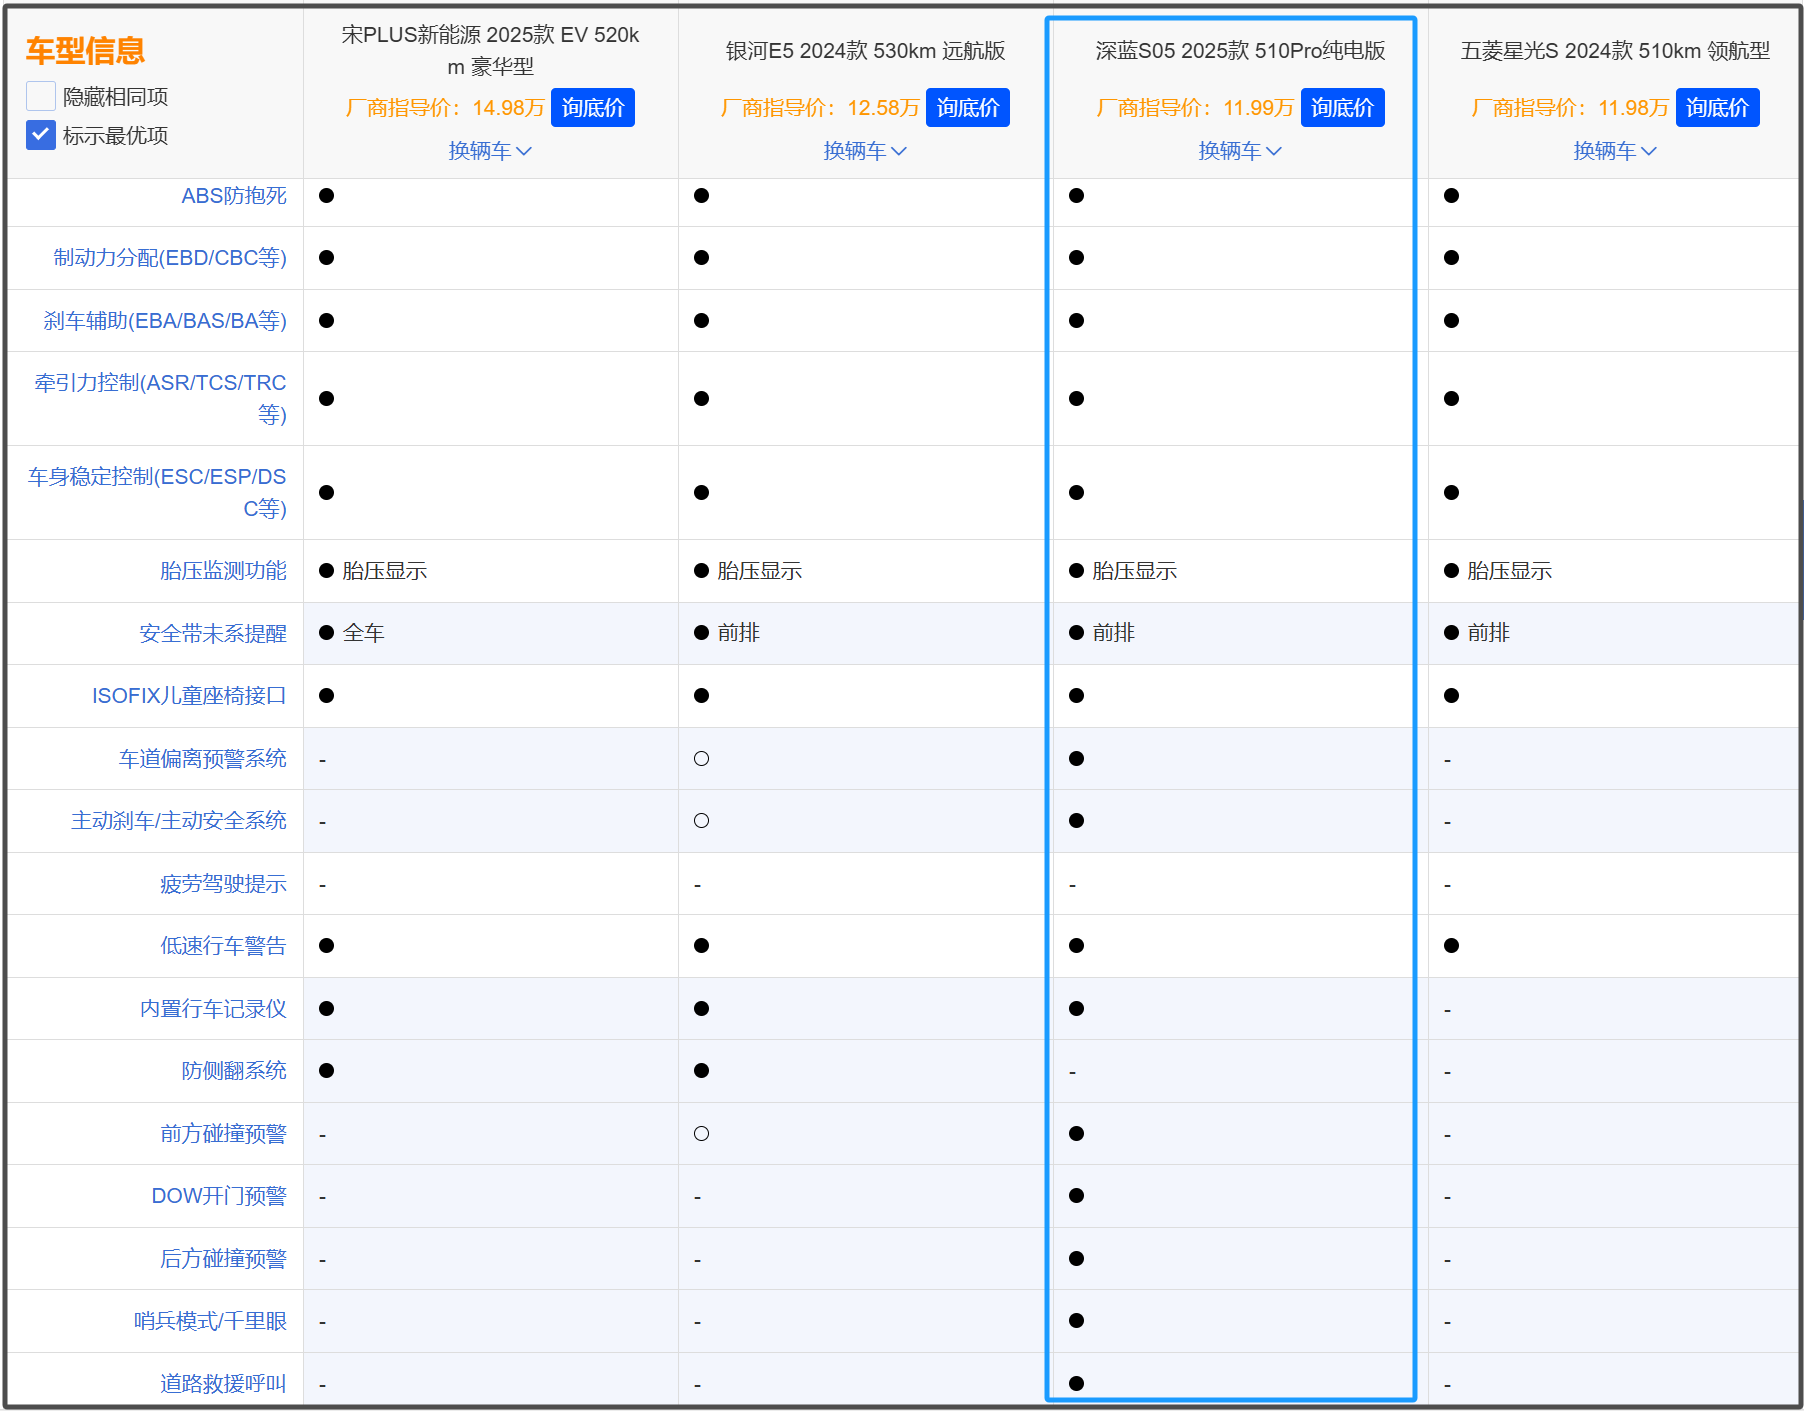Select 五菱星光S 2024款 510km 领航型 title

(x=1615, y=51)
